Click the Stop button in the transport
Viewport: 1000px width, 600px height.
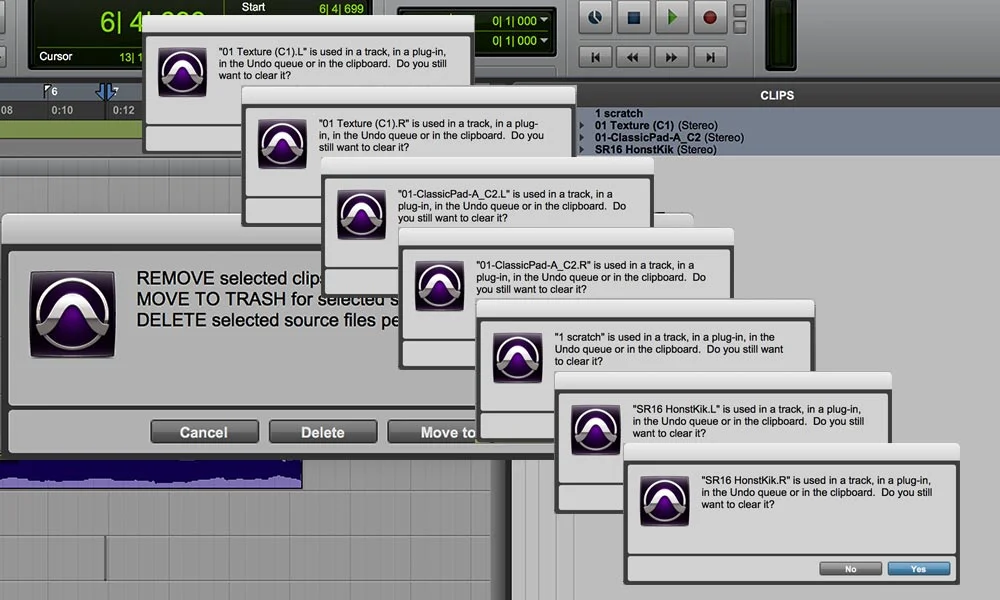(x=633, y=17)
